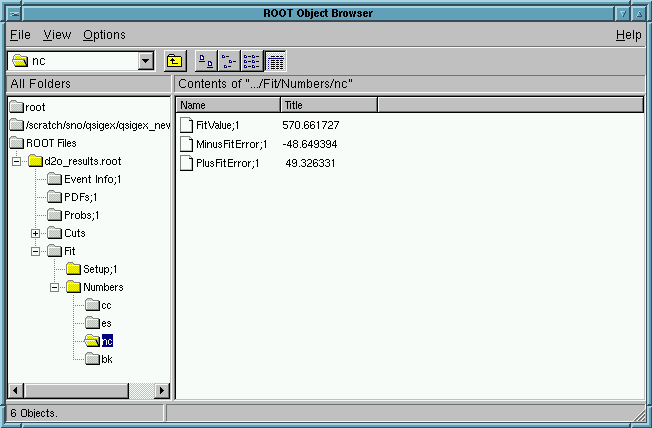Click the value -48.649394
The height and width of the screenshot is (428, 652).
click(310, 144)
